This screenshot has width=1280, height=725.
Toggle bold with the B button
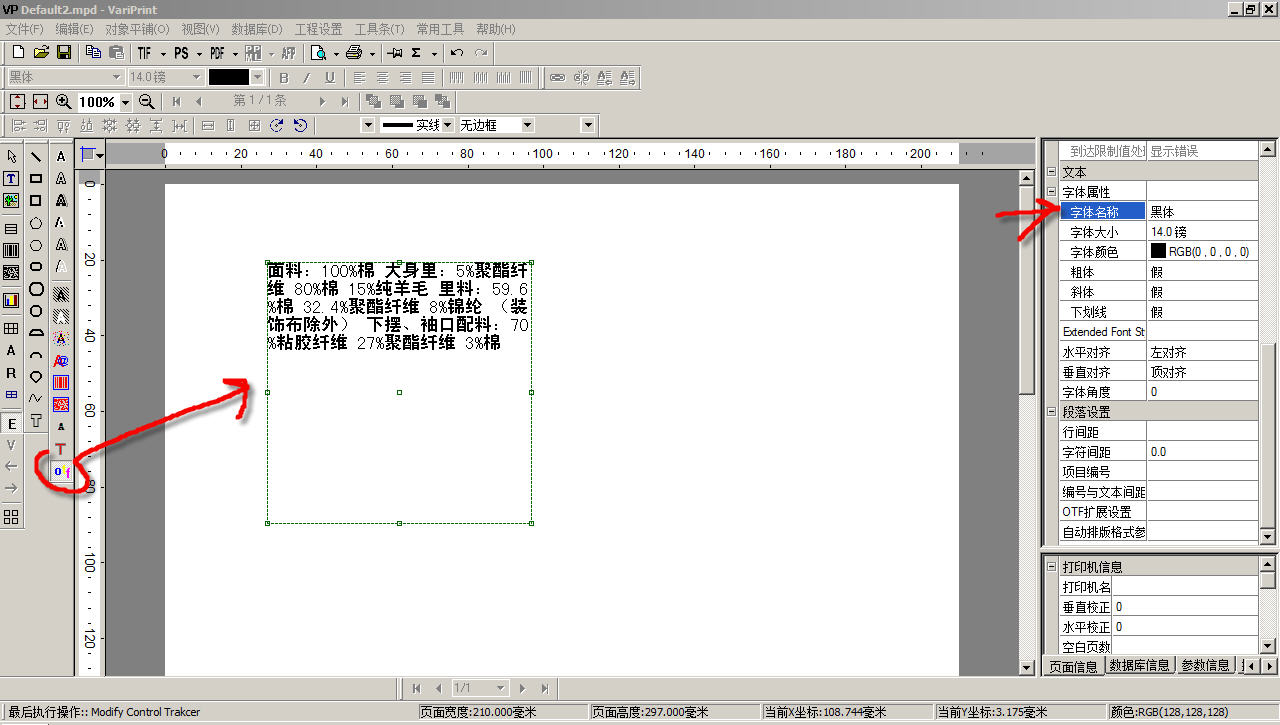click(284, 77)
